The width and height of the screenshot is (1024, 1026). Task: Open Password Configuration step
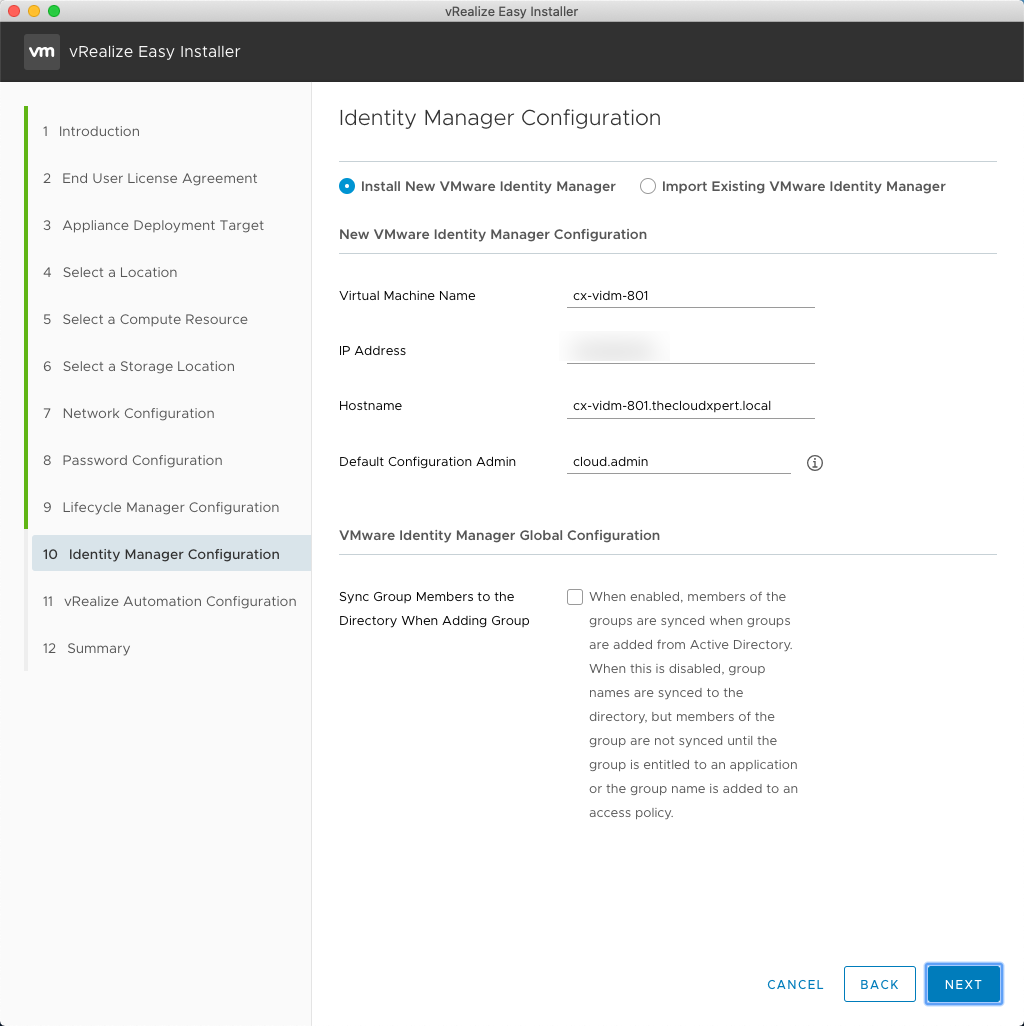tap(142, 460)
